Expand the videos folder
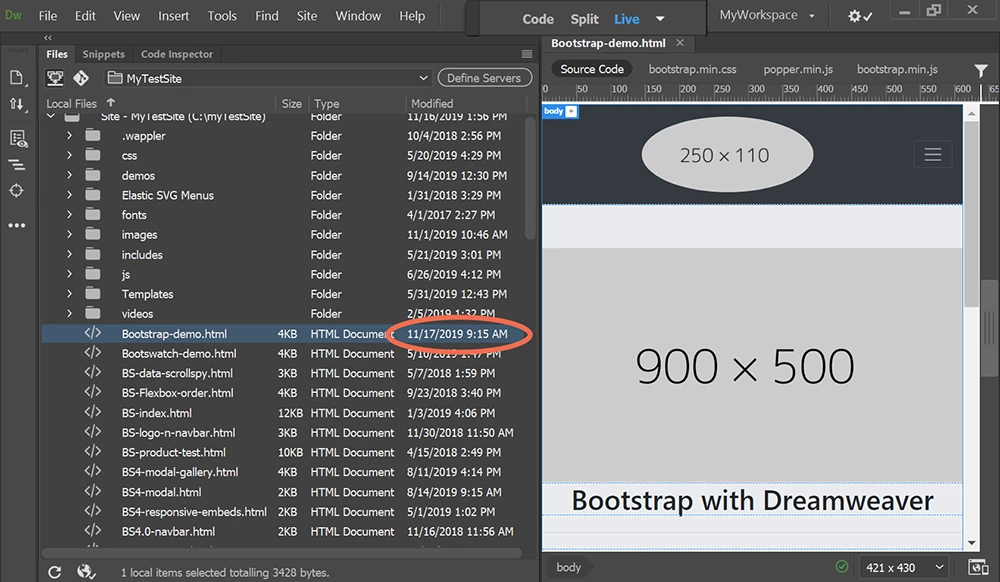The width and height of the screenshot is (1000, 582). pos(69,313)
